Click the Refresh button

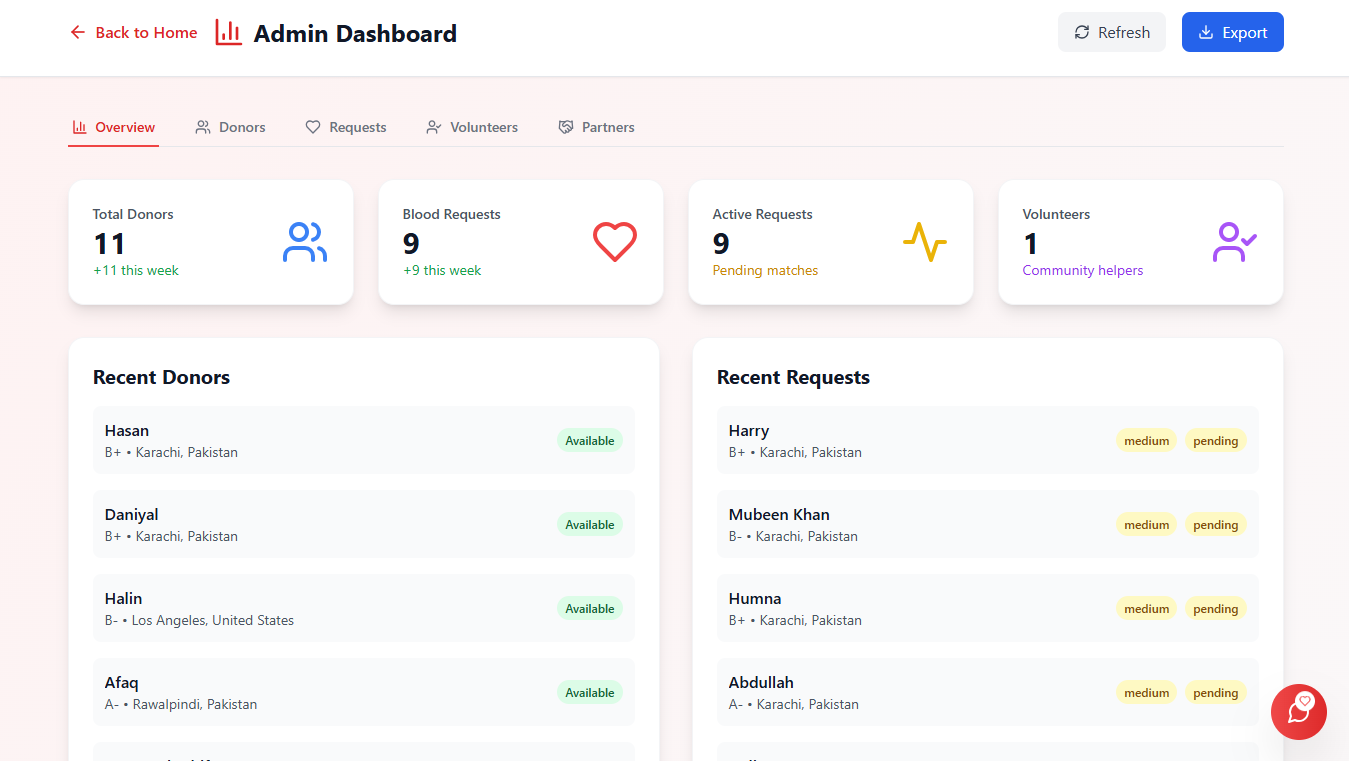(1111, 32)
